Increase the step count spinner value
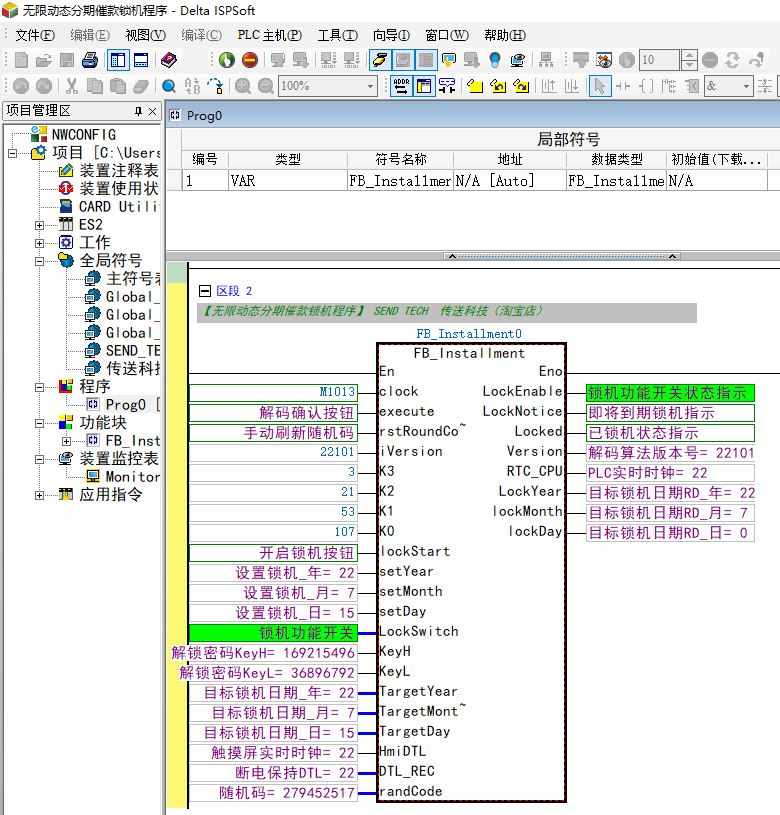 [x=689, y=55]
